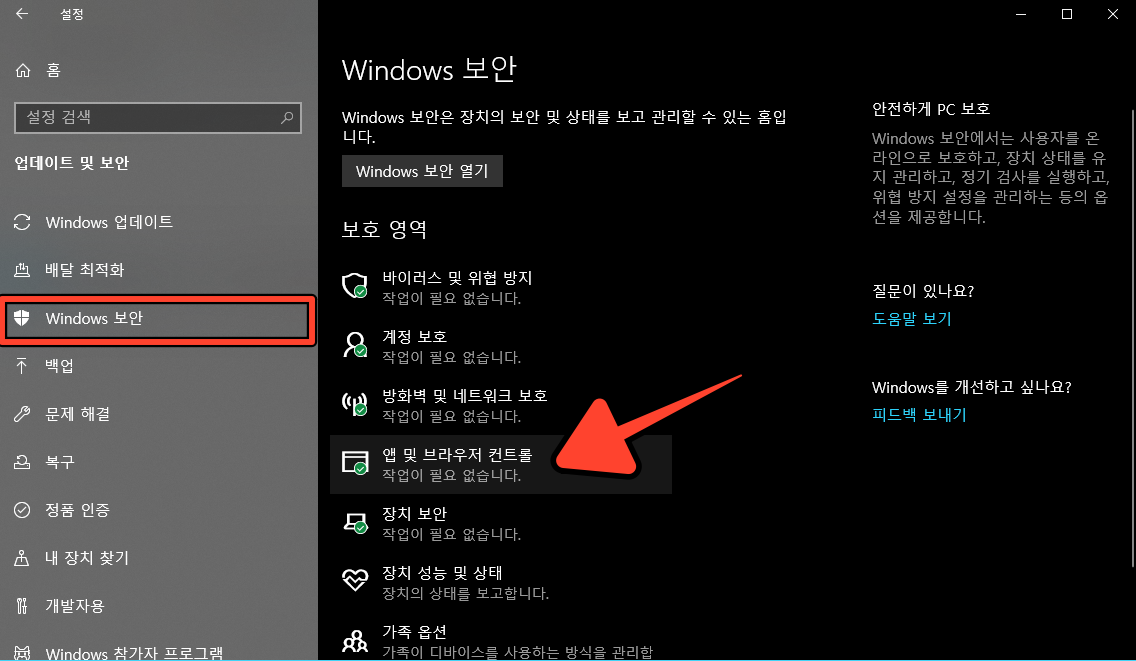Open 문제 해결 in the sidebar
The height and width of the screenshot is (661, 1136).
(x=159, y=414)
